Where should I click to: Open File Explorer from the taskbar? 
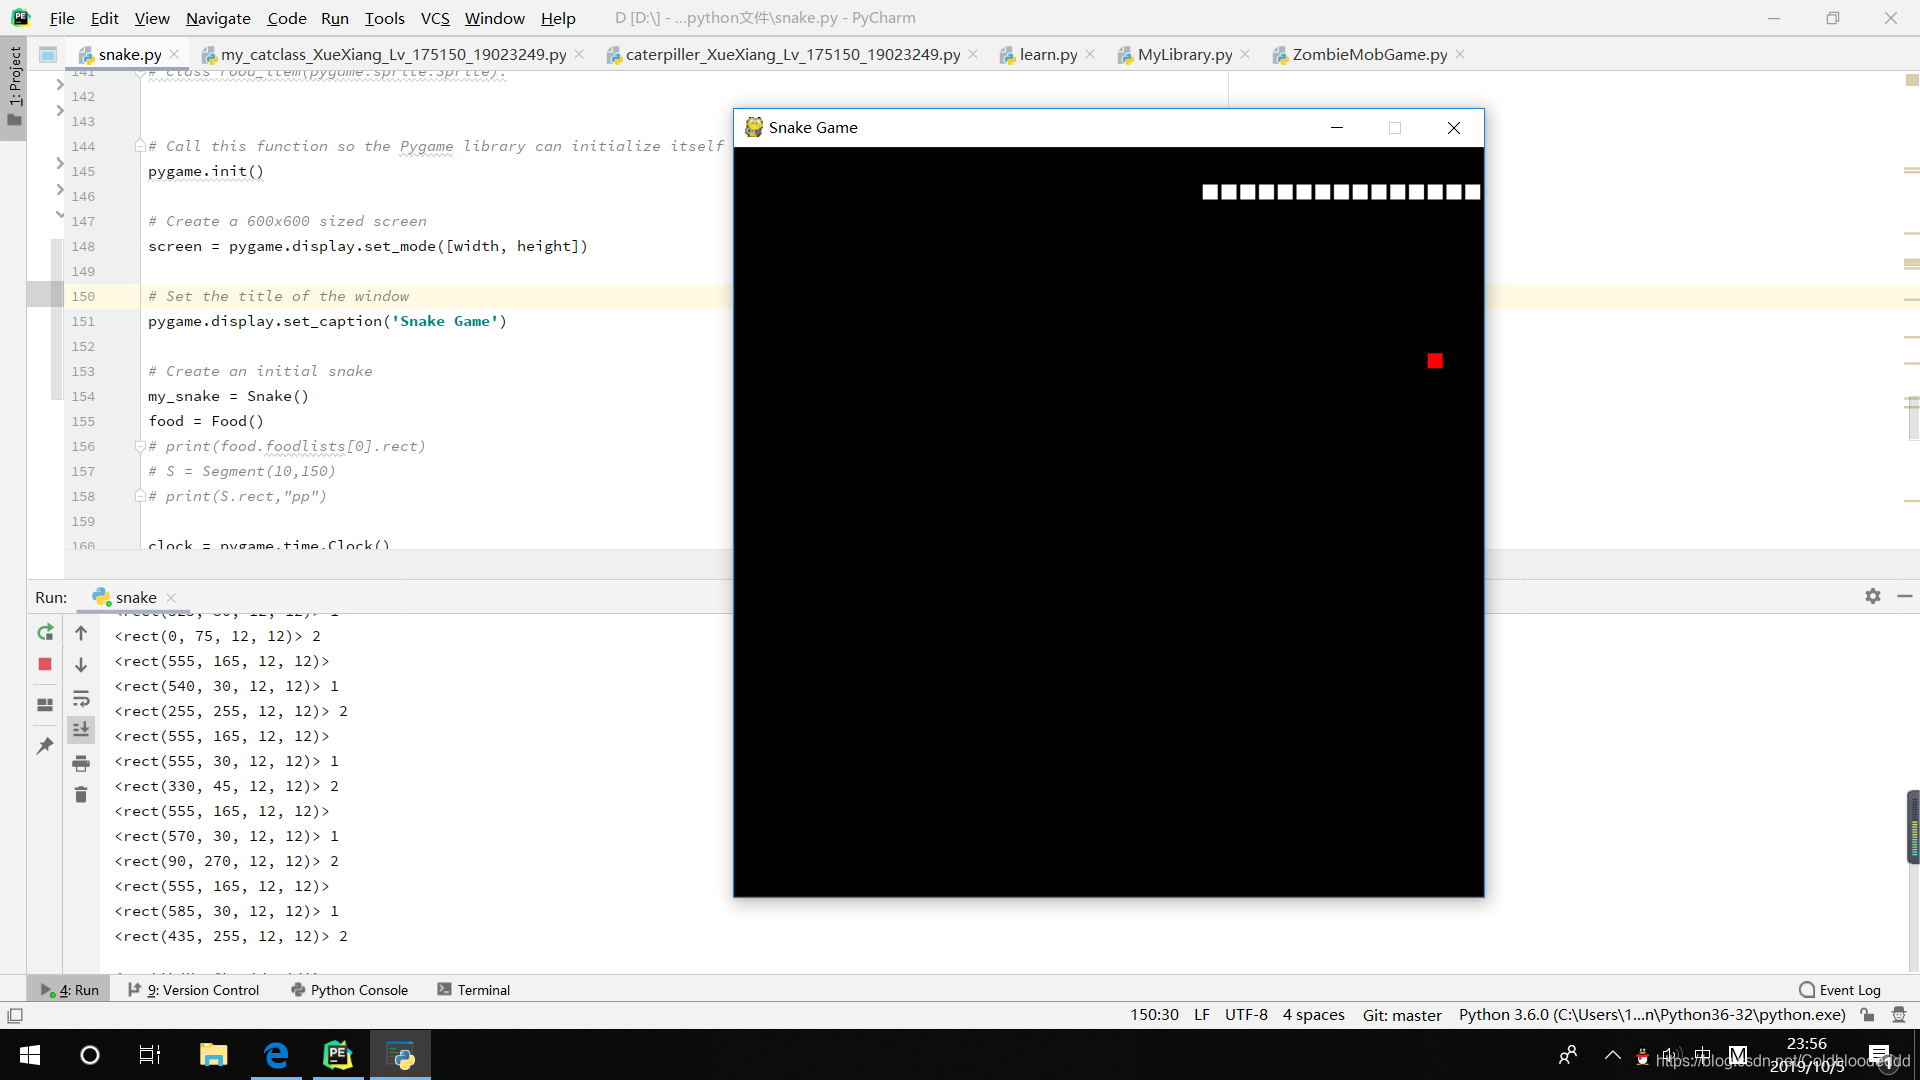213,1055
